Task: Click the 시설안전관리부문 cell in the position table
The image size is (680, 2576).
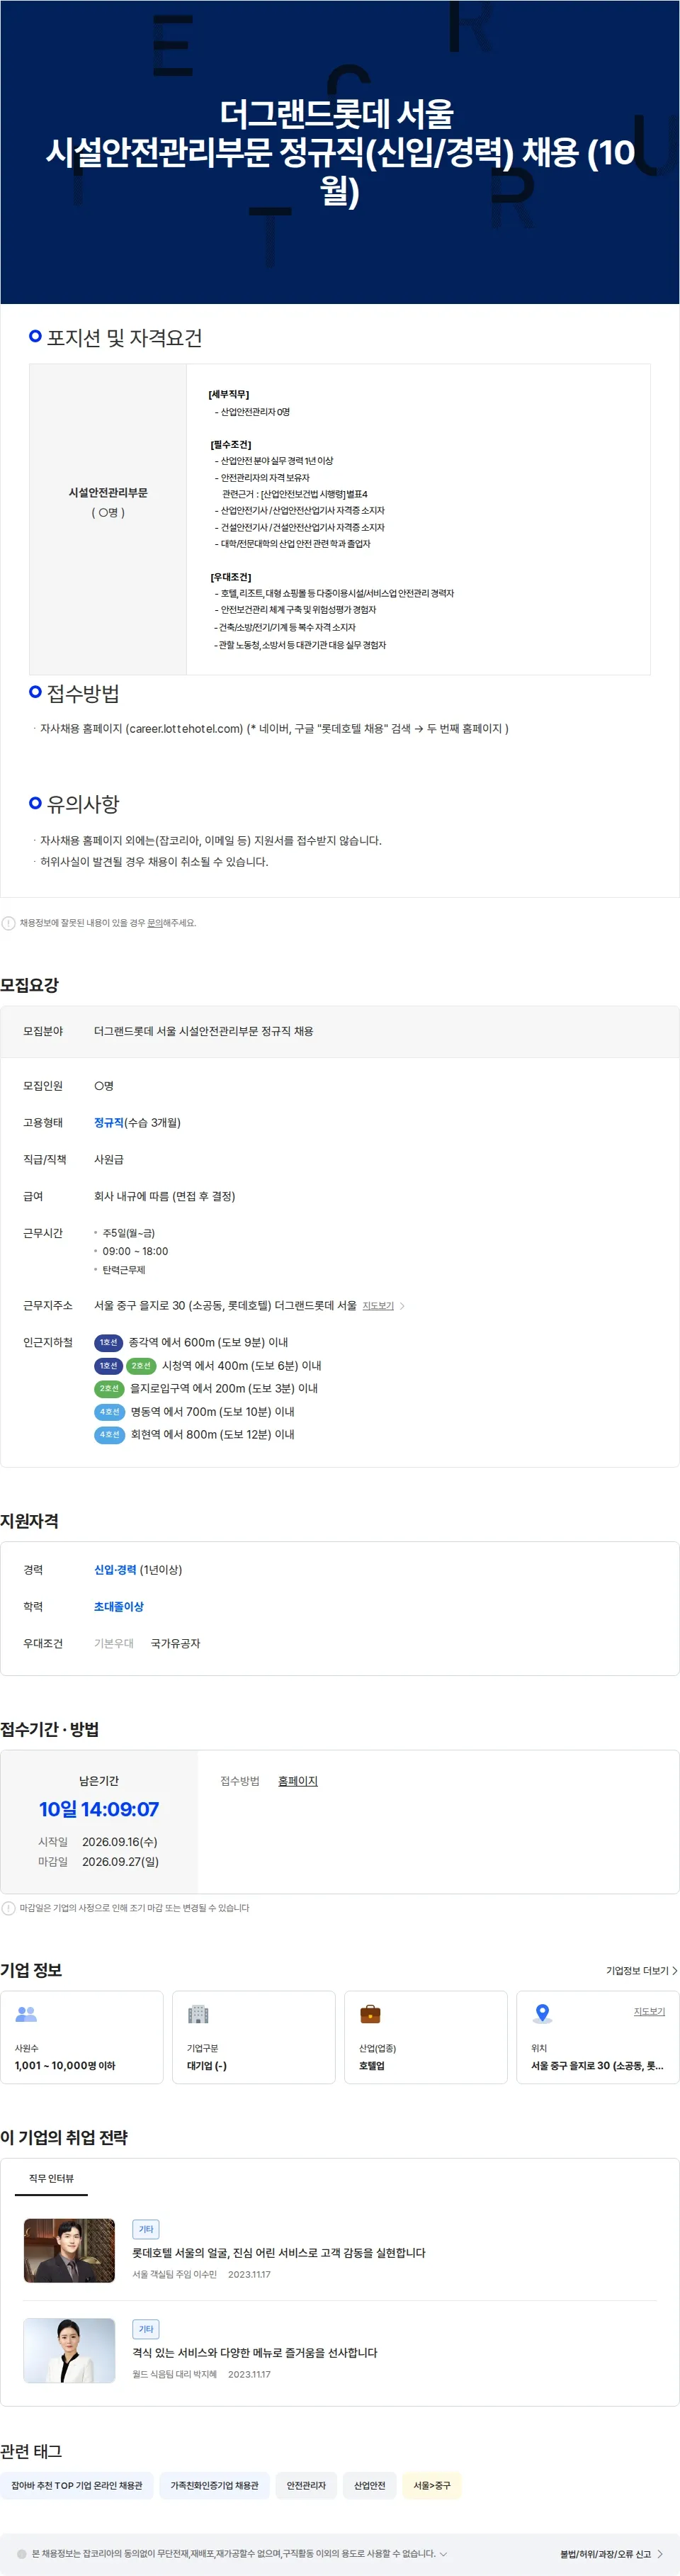Action: click(x=108, y=519)
